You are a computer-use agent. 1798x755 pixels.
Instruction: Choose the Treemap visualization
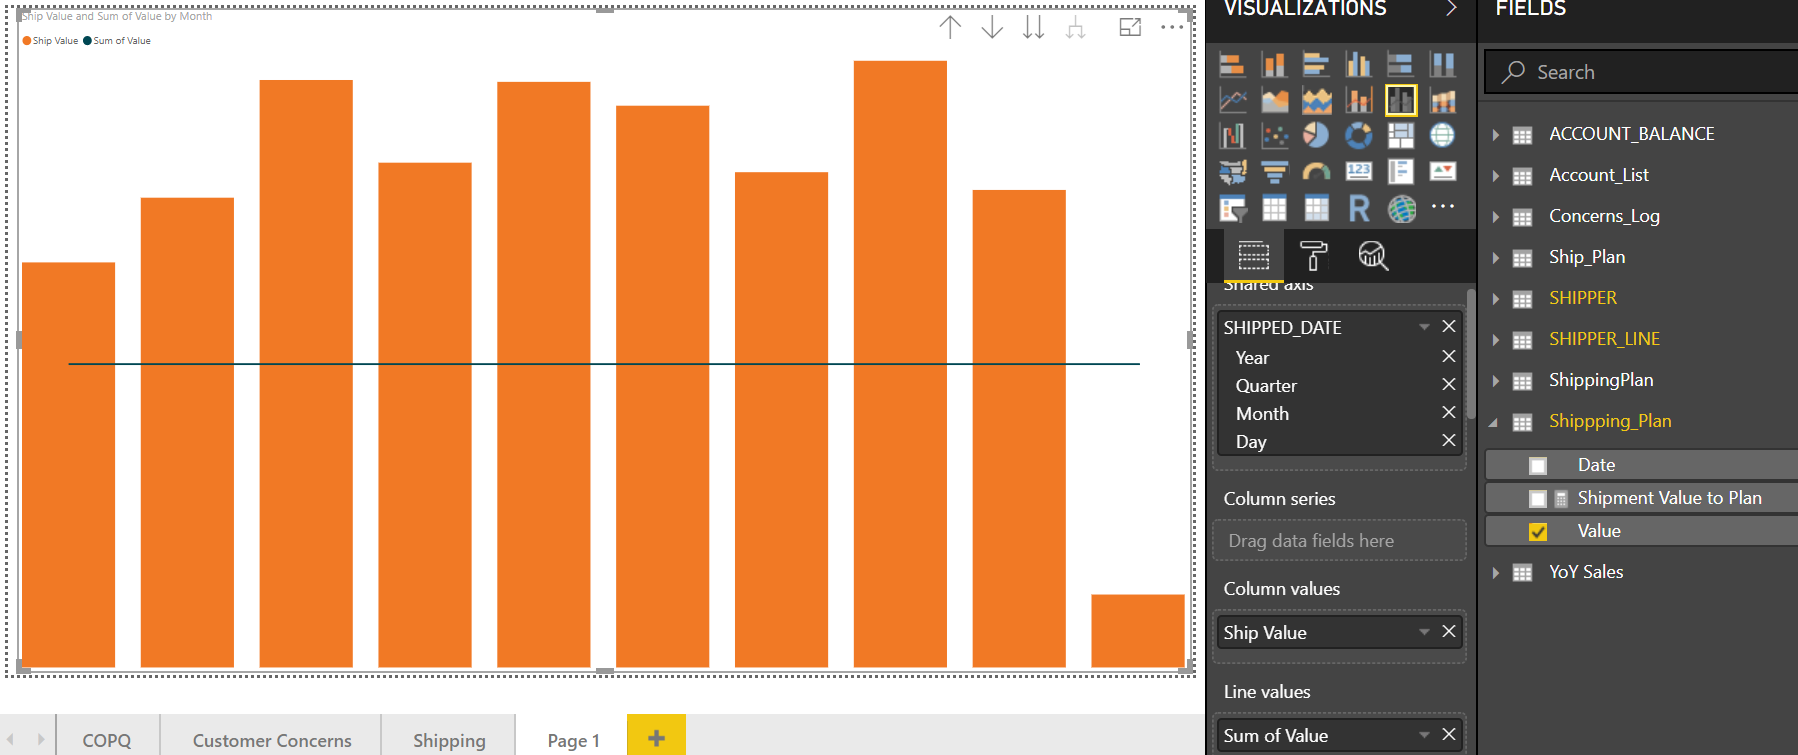pyautogui.click(x=1400, y=135)
